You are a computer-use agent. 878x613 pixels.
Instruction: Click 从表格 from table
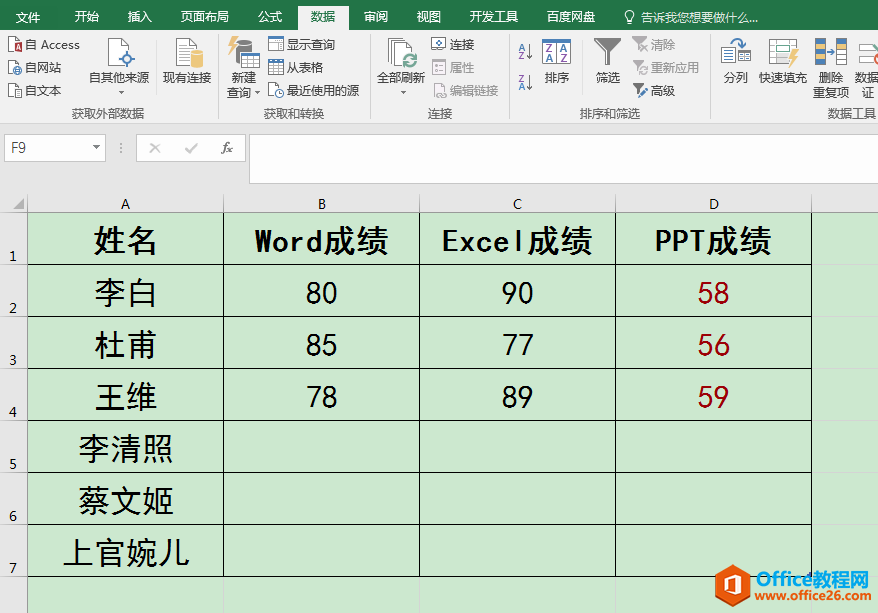[x=296, y=68]
